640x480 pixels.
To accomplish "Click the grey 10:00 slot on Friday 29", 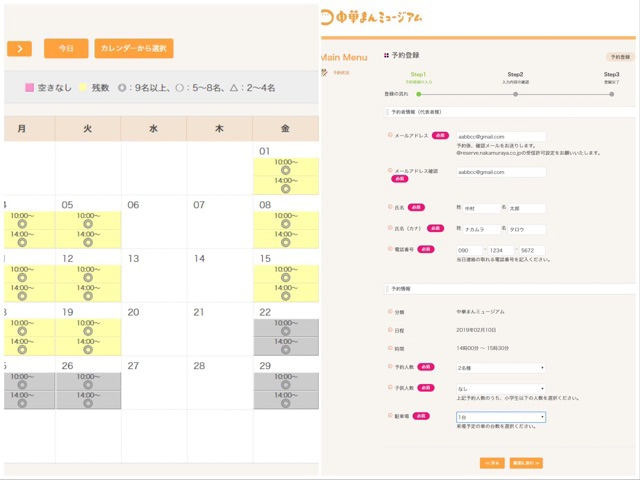I will (x=286, y=381).
